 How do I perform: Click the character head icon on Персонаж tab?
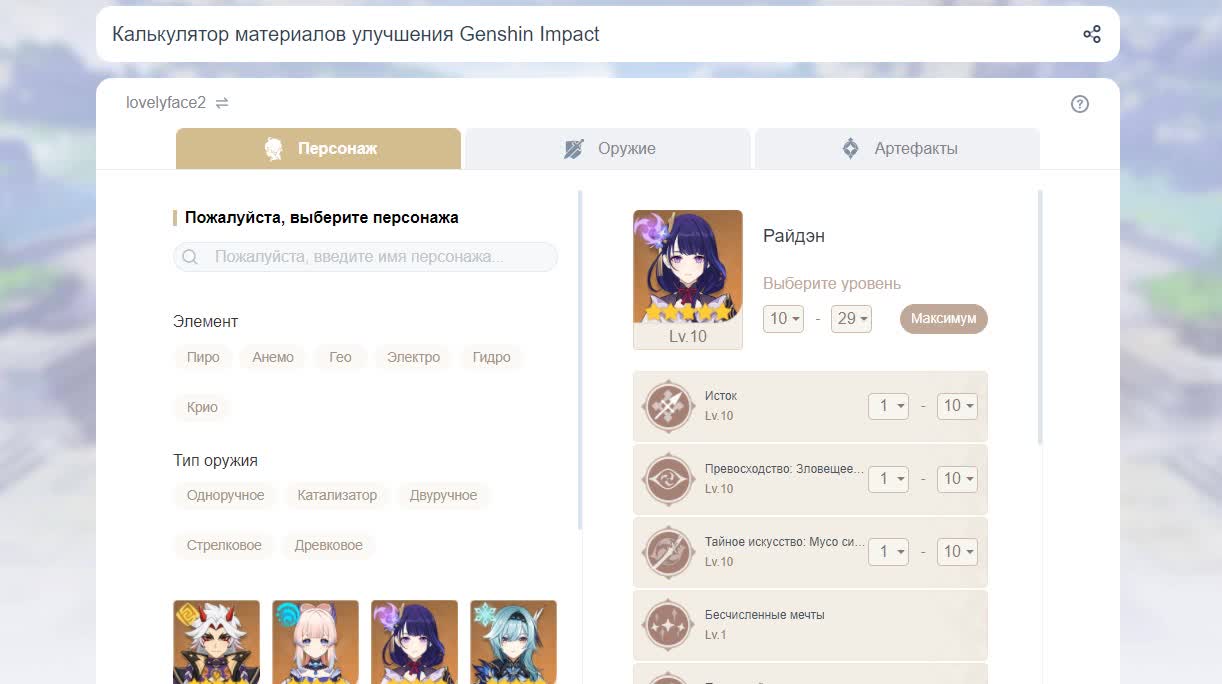[273, 149]
